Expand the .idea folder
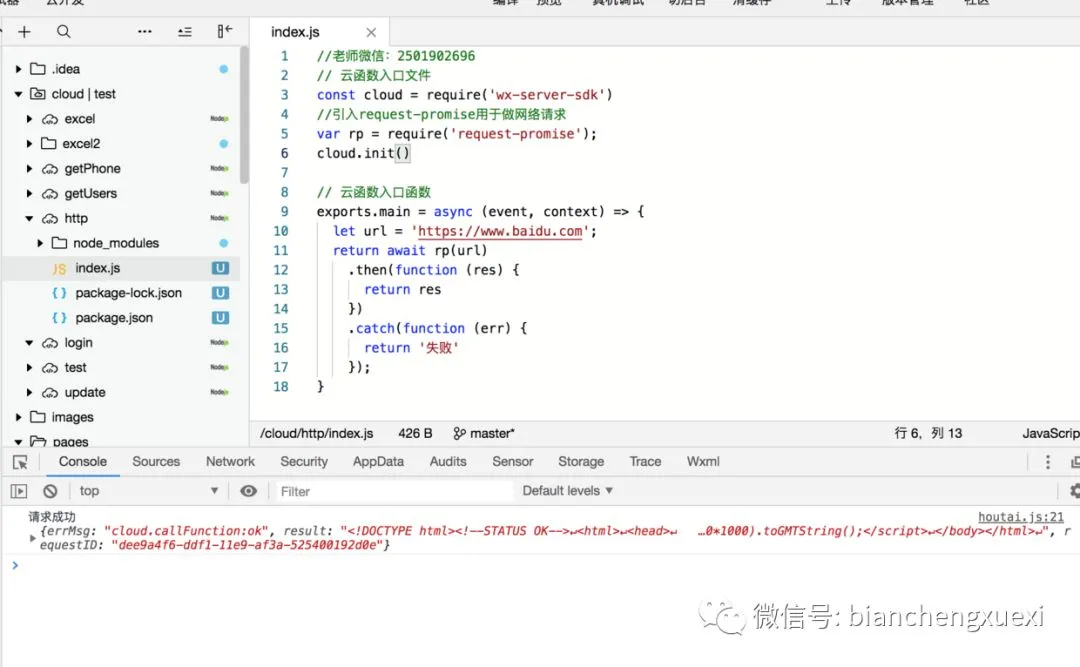This screenshot has width=1080, height=667. [19, 69]
